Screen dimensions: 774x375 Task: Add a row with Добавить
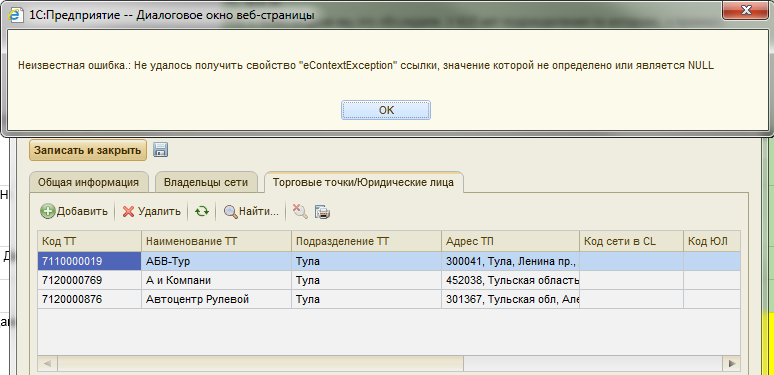[x=74, y=212]
